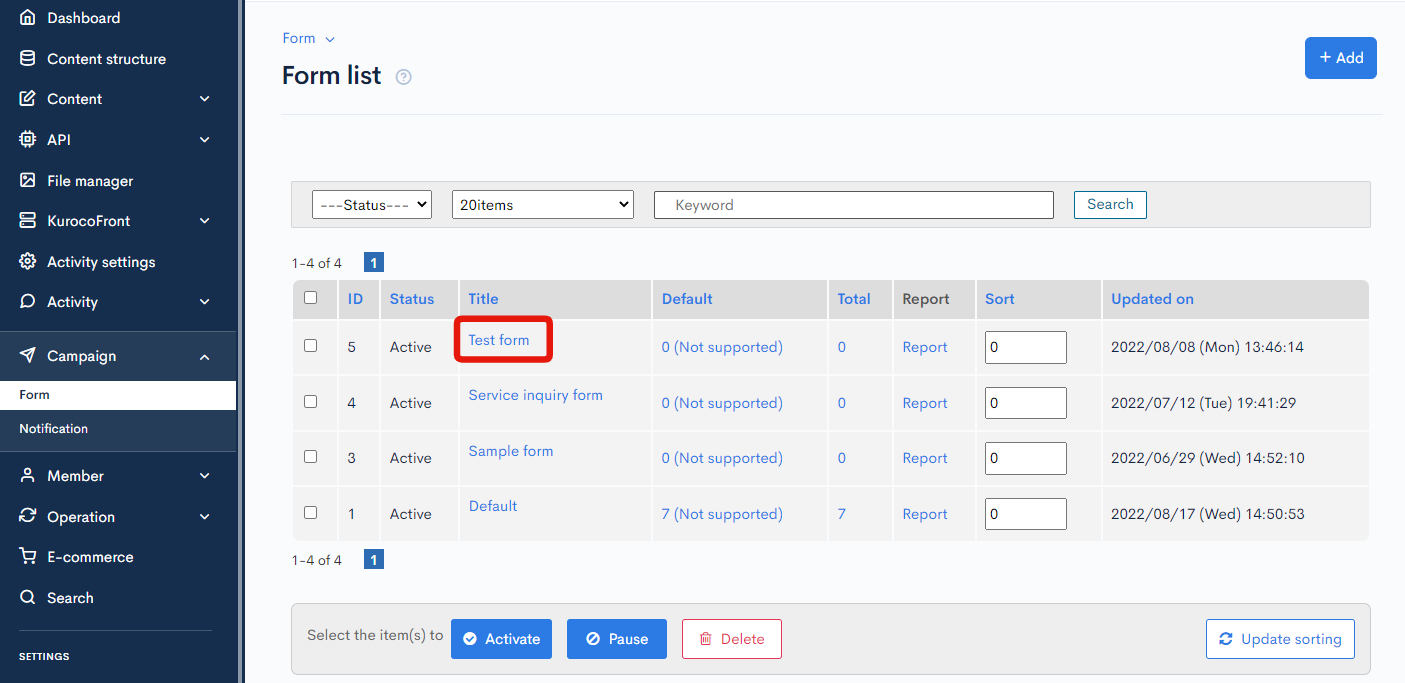The width and height of the screenshot is (1405, 683).
Task: Click Sort input for Default form row
Action: point(1026,514)
